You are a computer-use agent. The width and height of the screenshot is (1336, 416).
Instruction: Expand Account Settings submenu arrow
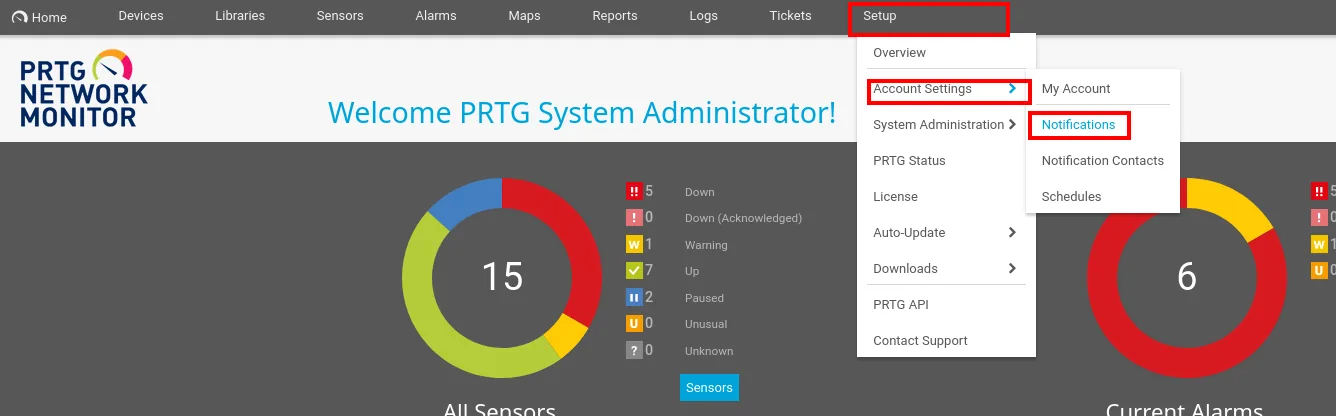point(1013,88)
